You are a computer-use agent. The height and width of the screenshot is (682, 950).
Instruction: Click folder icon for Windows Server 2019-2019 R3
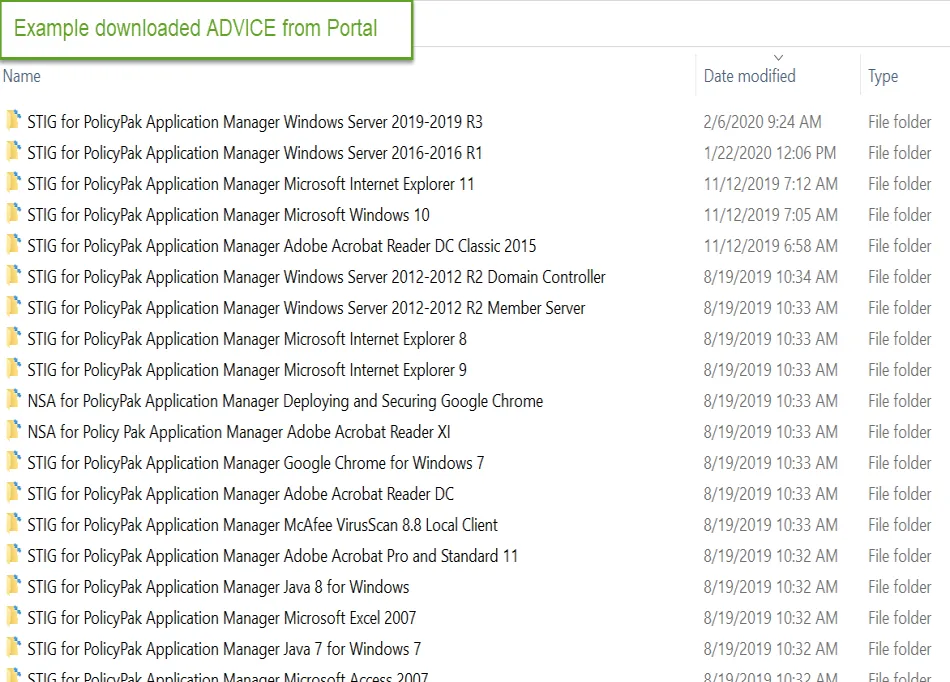[x=13, y=121]
